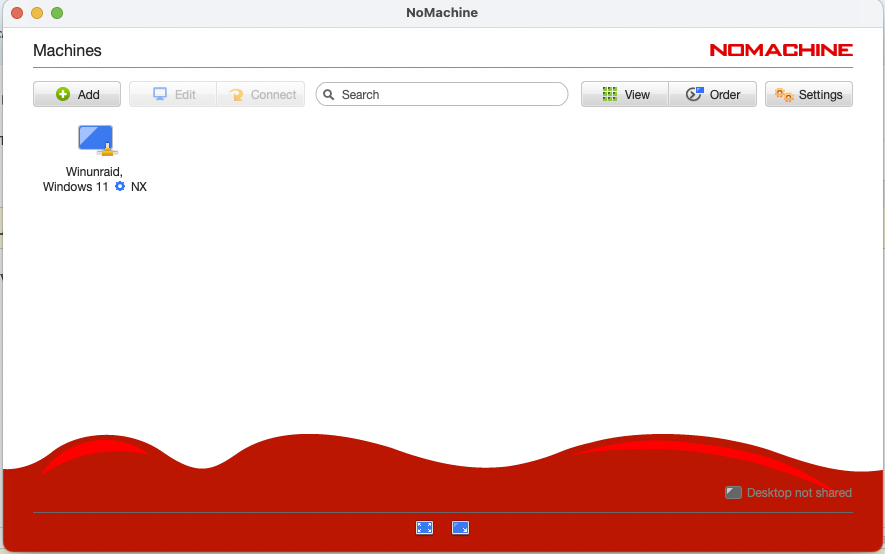The image size is (885, 554).
Task: Click the magnifier icon in Search
Action: tap(328, 94)
